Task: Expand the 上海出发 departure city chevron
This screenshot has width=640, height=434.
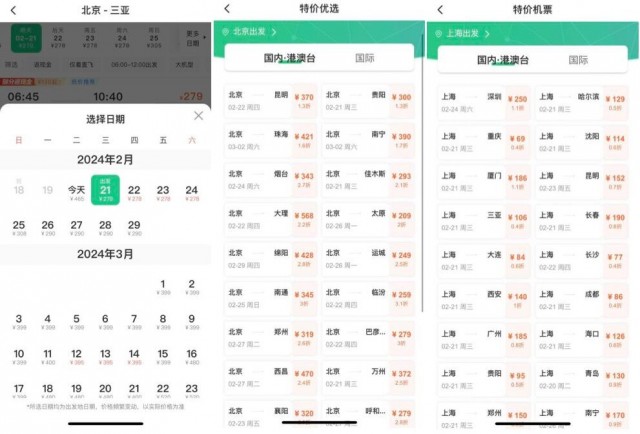Action: coord(487,33)
